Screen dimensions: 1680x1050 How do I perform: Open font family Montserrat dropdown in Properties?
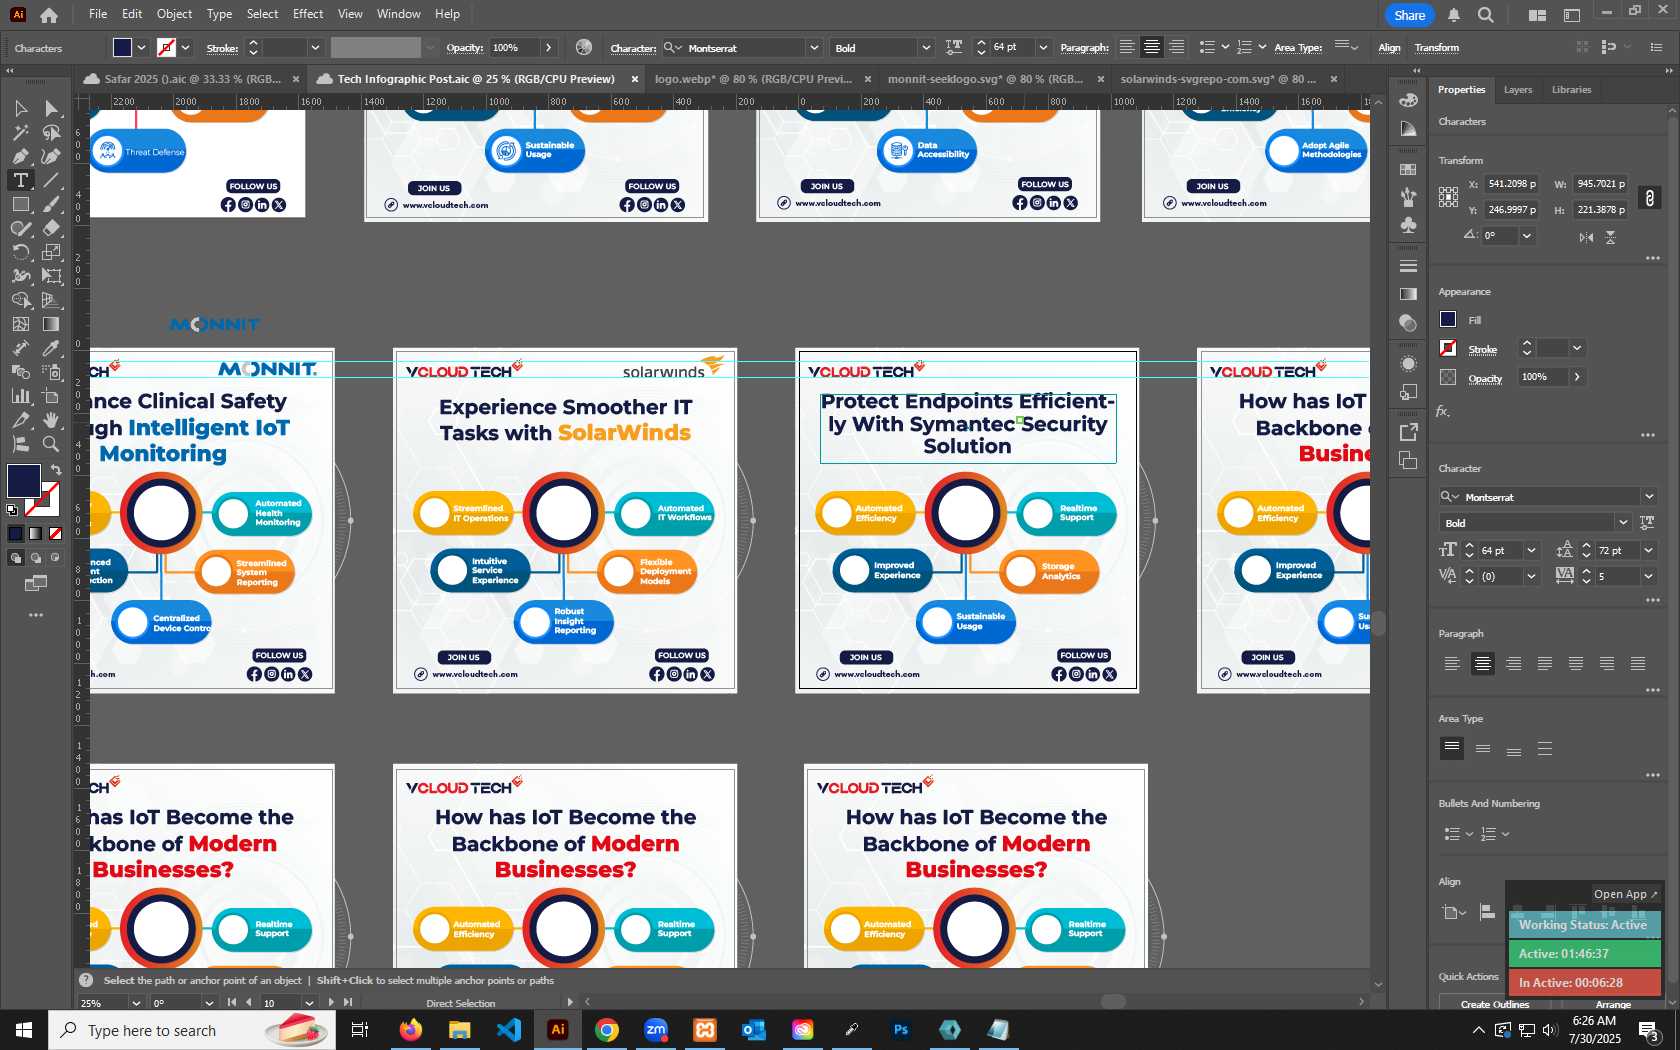(x=1649, y=497)
